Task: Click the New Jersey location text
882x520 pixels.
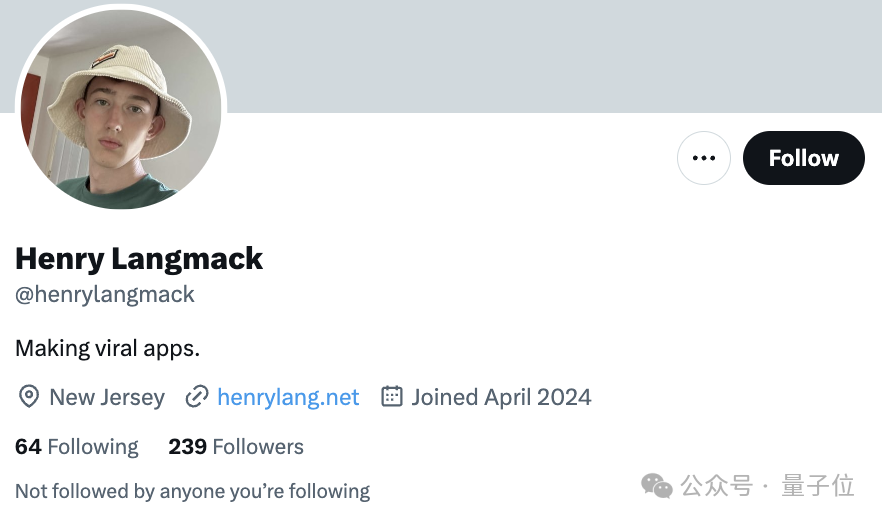Action: click(107, 397)
